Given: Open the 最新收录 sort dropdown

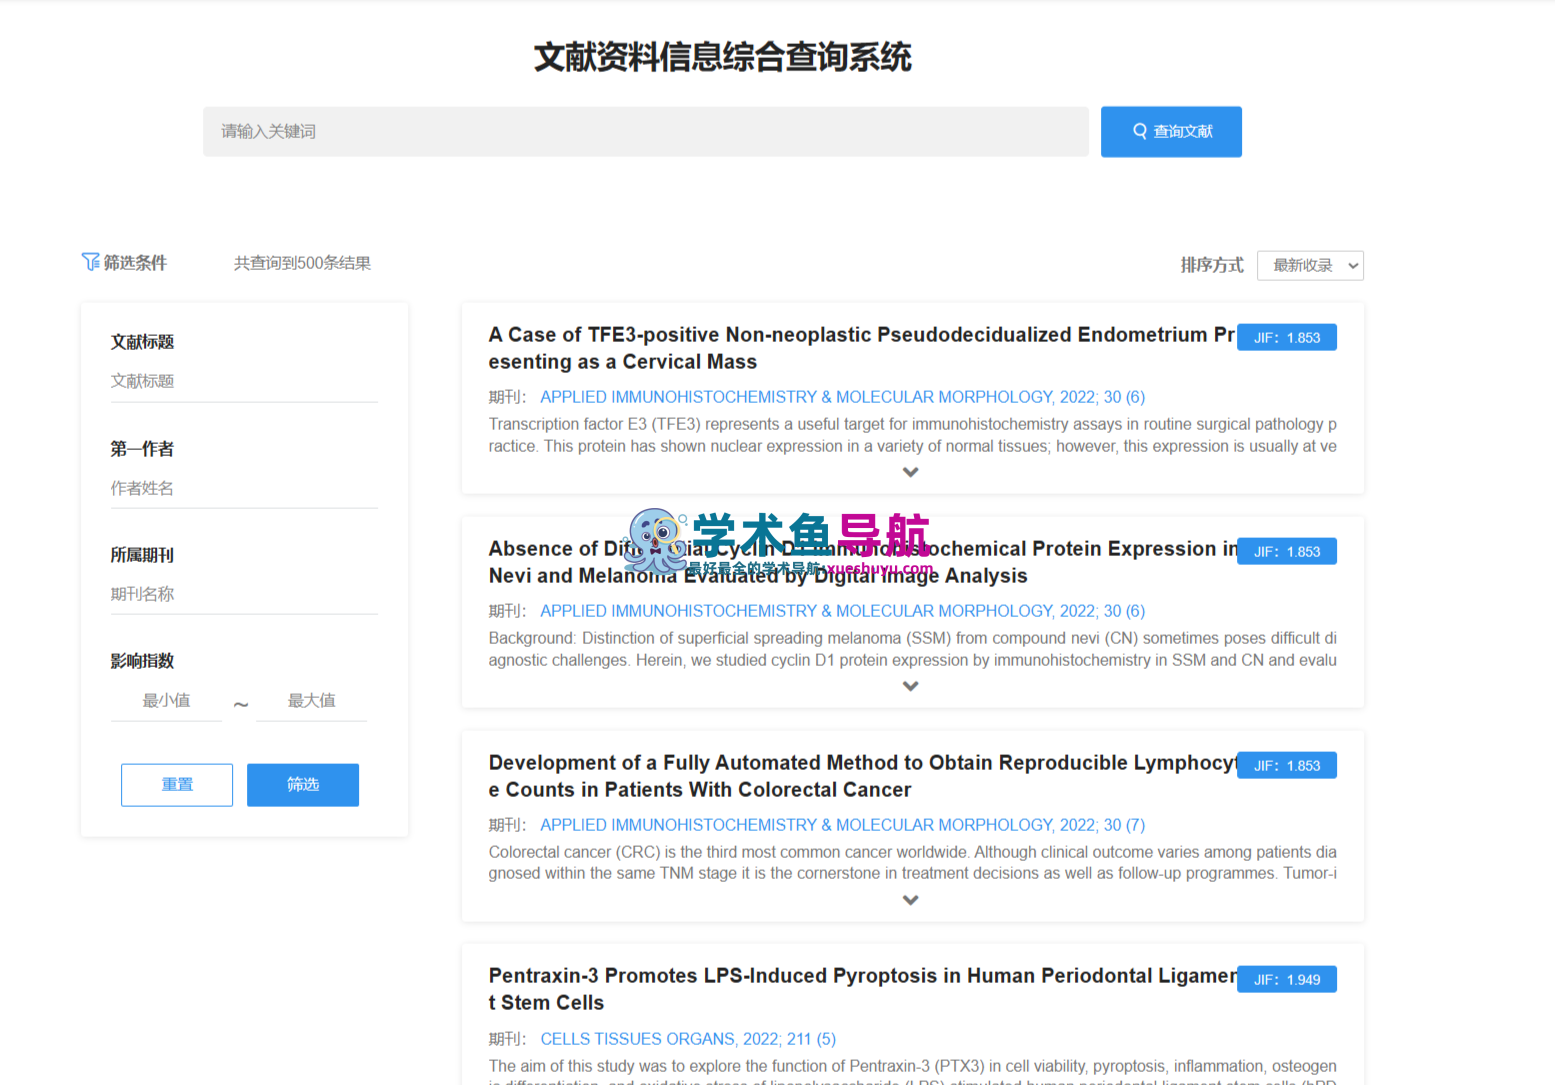Looking at the screenshot, I should click(x=1310, y=265).
